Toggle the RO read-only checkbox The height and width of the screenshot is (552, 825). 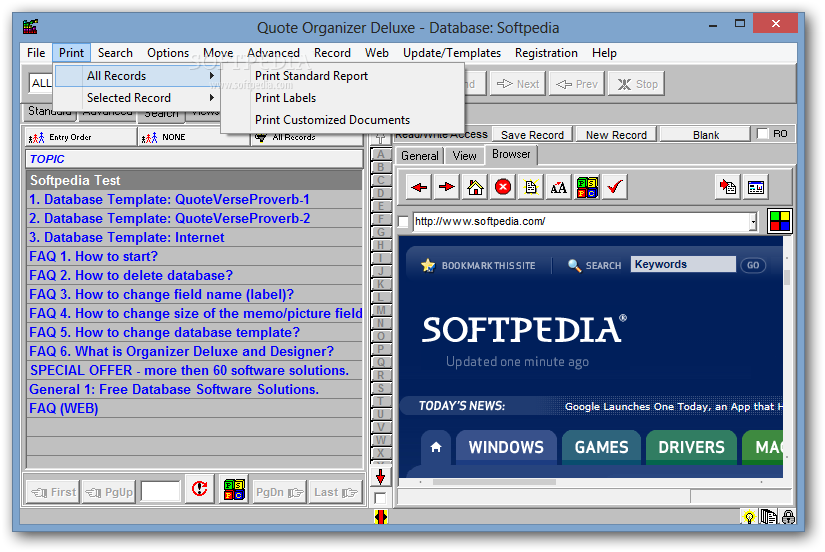click(762, 134)
